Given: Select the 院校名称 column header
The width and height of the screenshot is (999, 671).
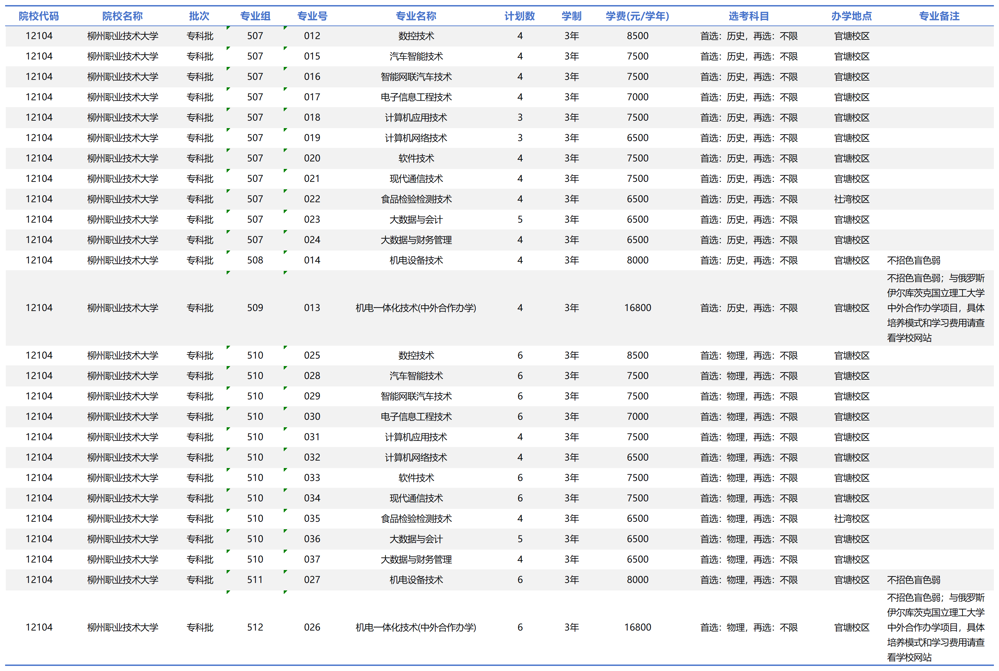Looking at the screenshot, I should [x=122, y=16].
